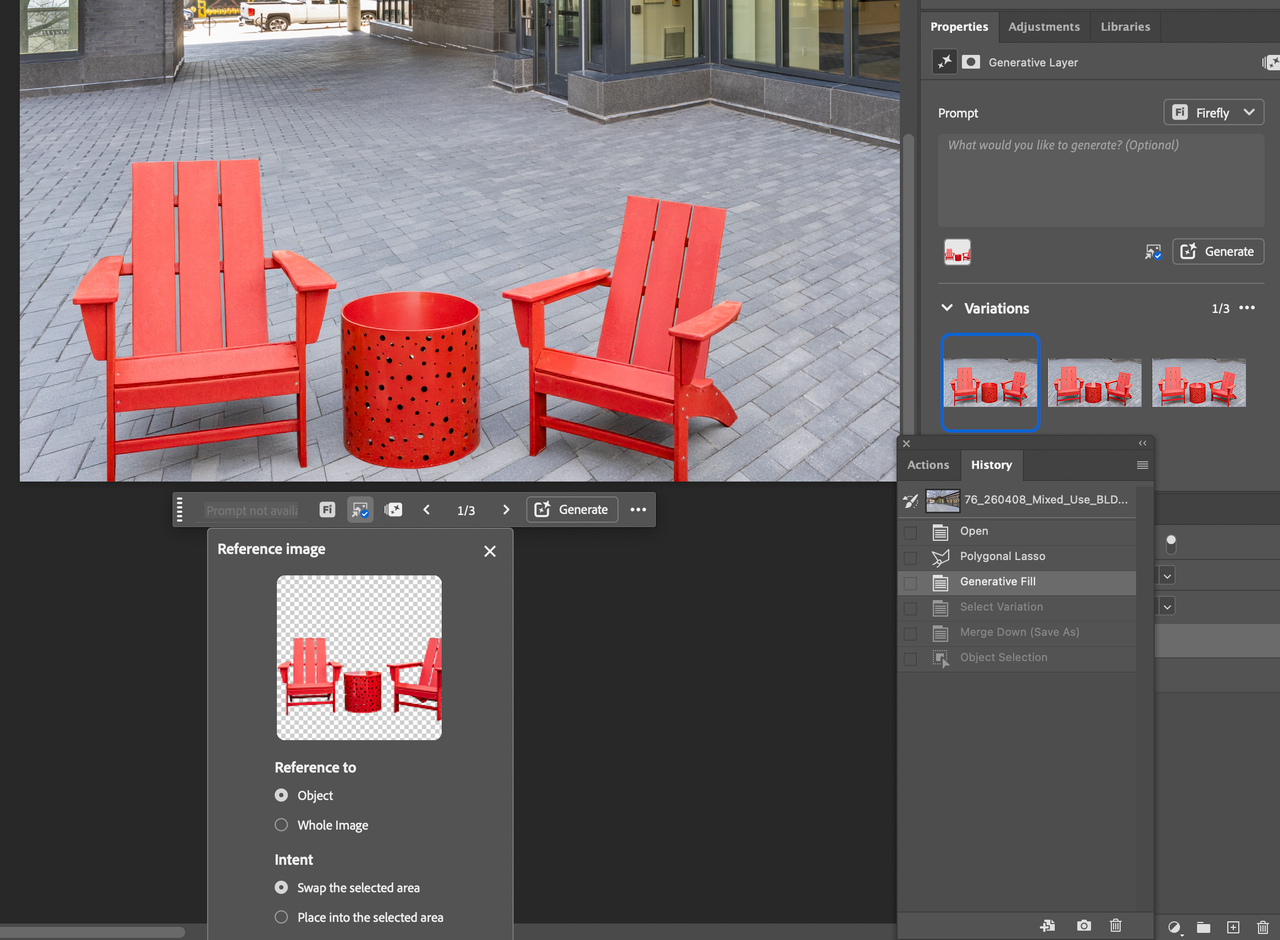Image resolution: width=1280 pixels, height=940 pixels.
Task: Select the document snapshot in History
Action: [1017, 500]
